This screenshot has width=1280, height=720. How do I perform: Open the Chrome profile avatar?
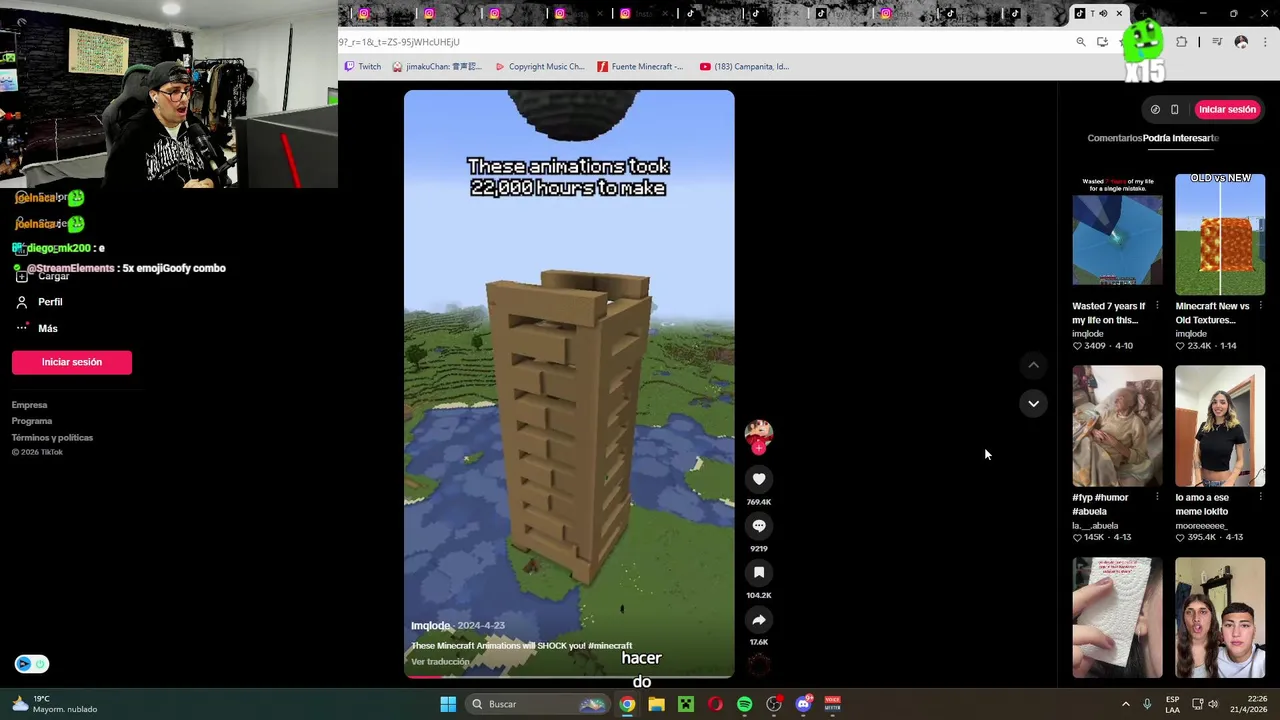1241,42
